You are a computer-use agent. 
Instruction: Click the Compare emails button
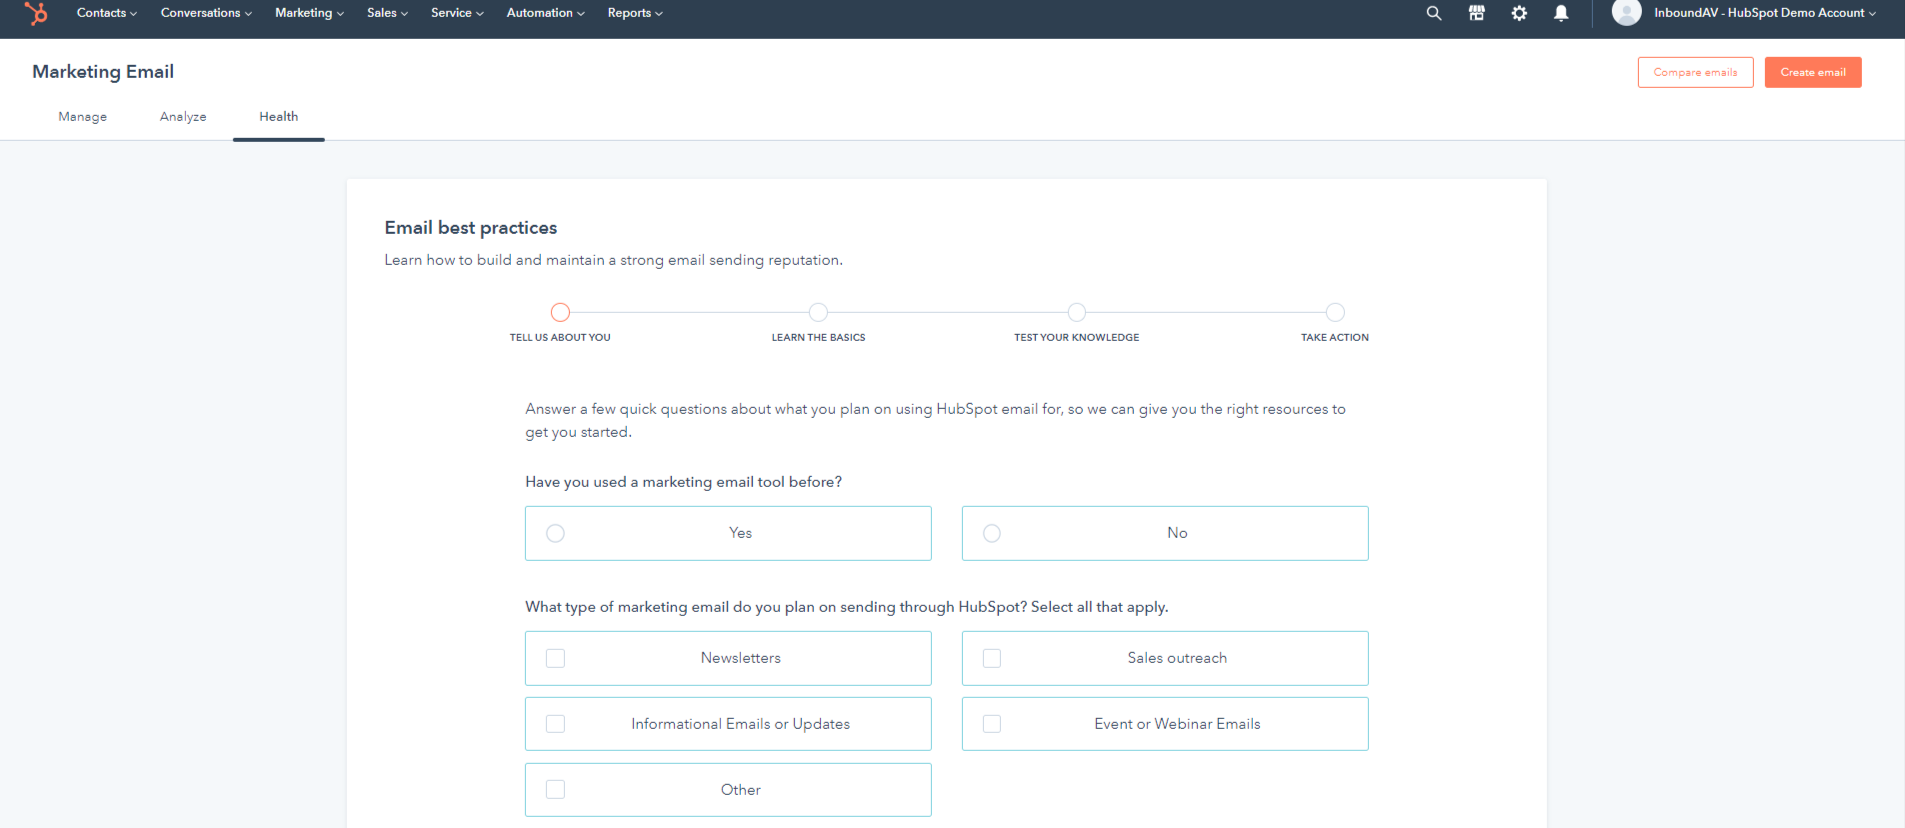pyautogui.click(x=1695, y=72)
